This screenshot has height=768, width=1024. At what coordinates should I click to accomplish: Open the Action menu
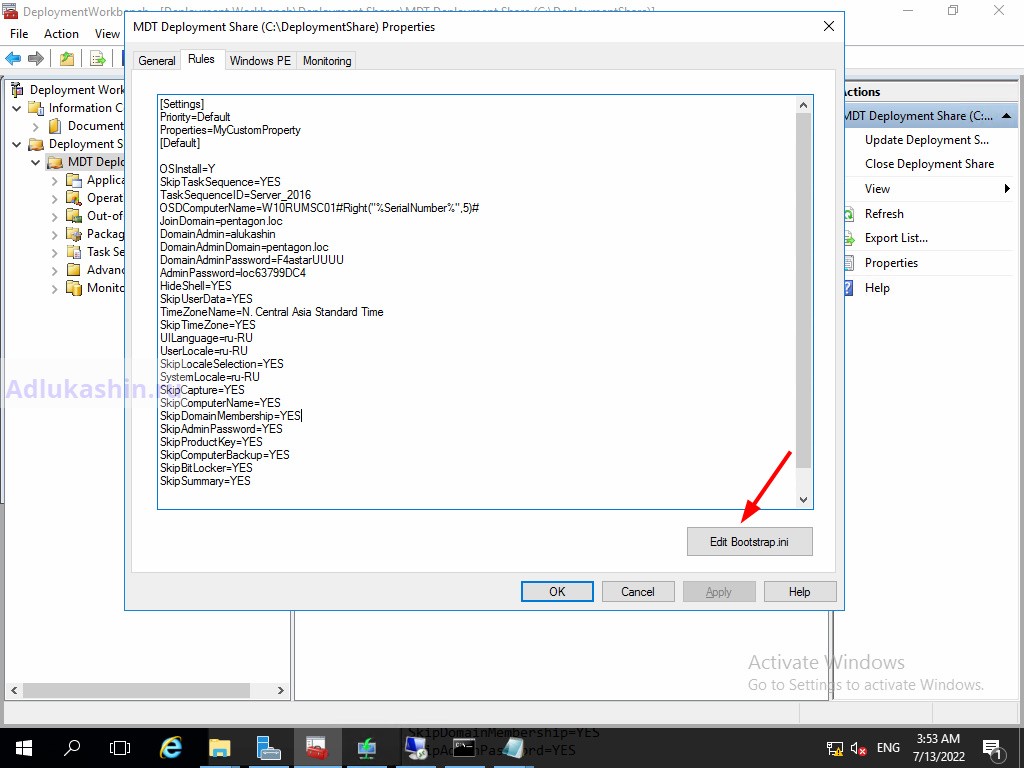(61, 34)
